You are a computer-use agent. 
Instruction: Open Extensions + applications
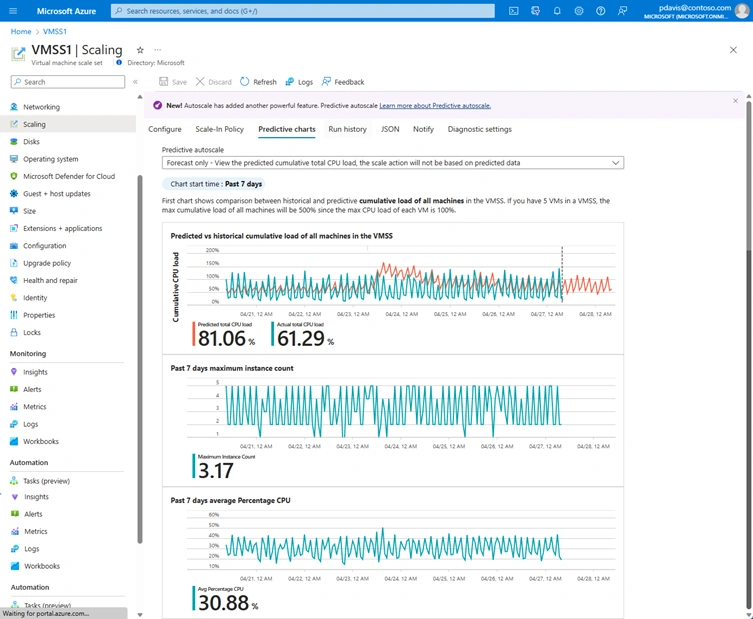point(62,228)
